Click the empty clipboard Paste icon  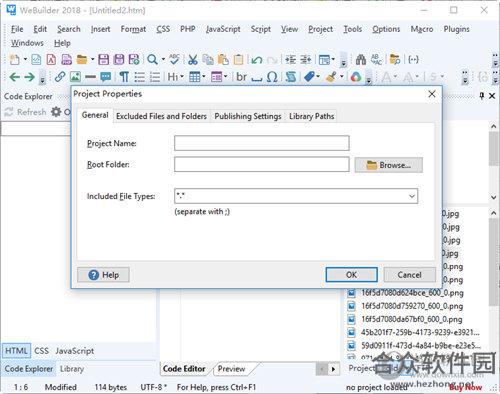click(x=238, y=60)
